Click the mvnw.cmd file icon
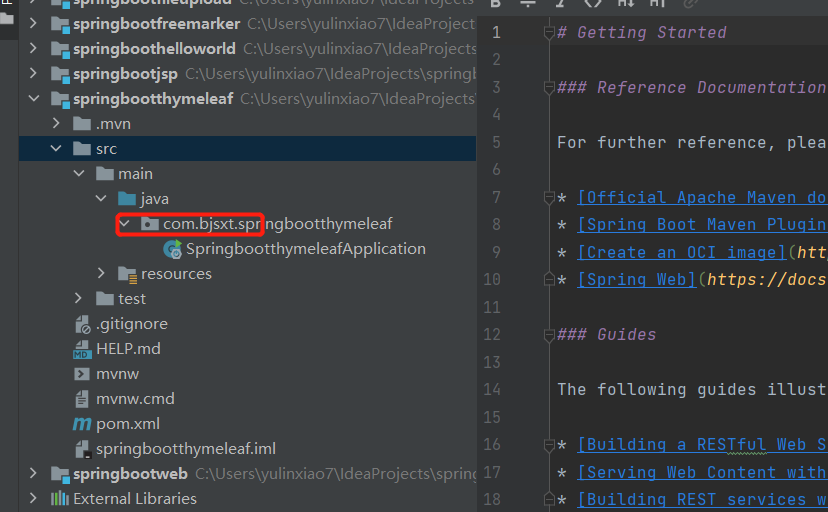 click(x=82, y=399)
